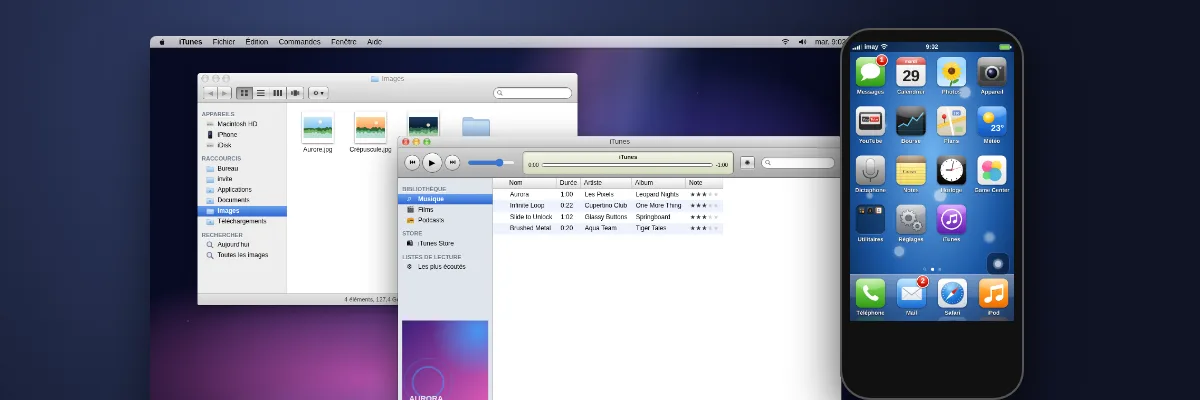Click the iTunes volume slider

click(x=491, y=162)
